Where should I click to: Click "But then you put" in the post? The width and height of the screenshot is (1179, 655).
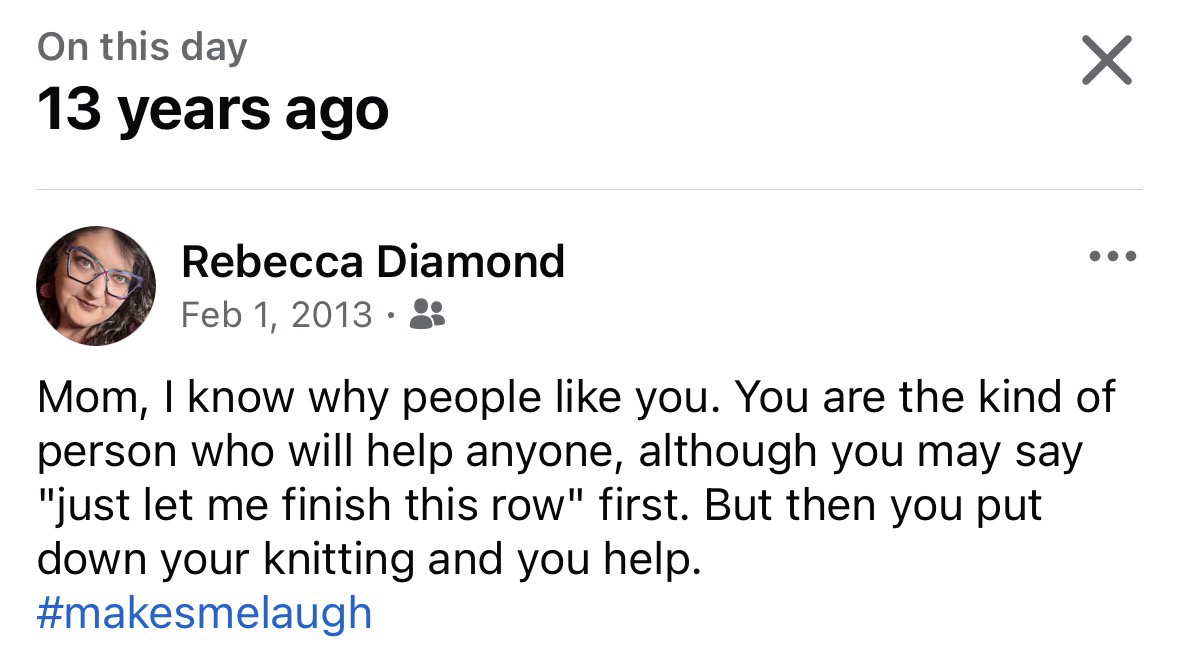tap(873, 505)
